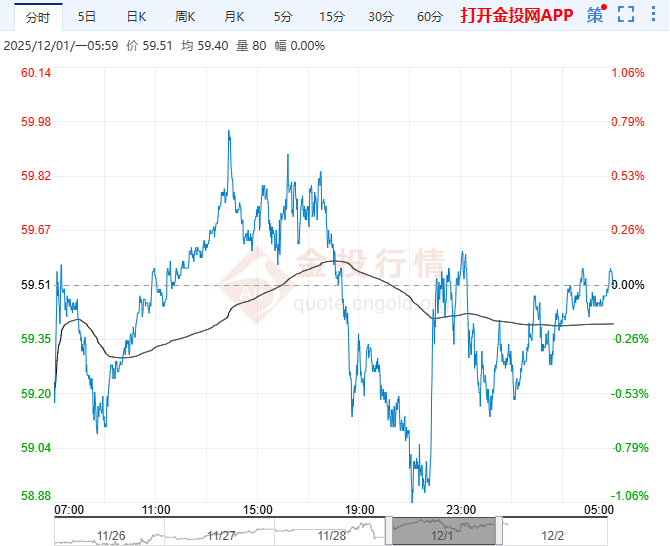Click the 58.88 bottom price label

point(36,496)
